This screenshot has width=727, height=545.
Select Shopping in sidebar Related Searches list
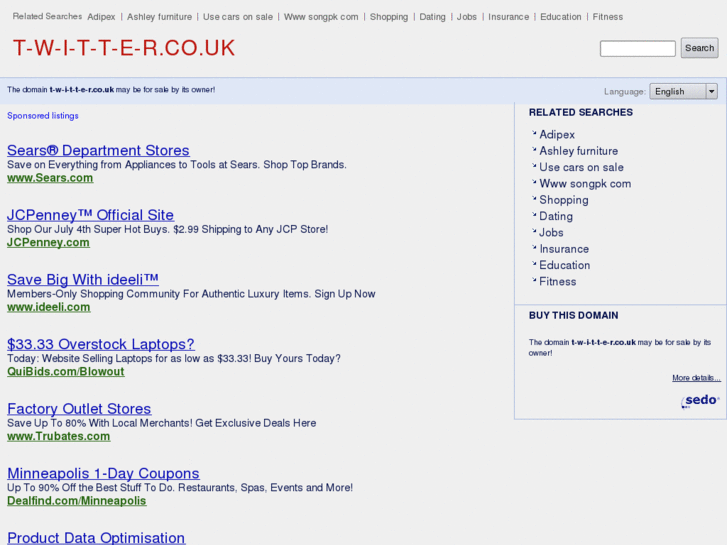click(564, 200)
